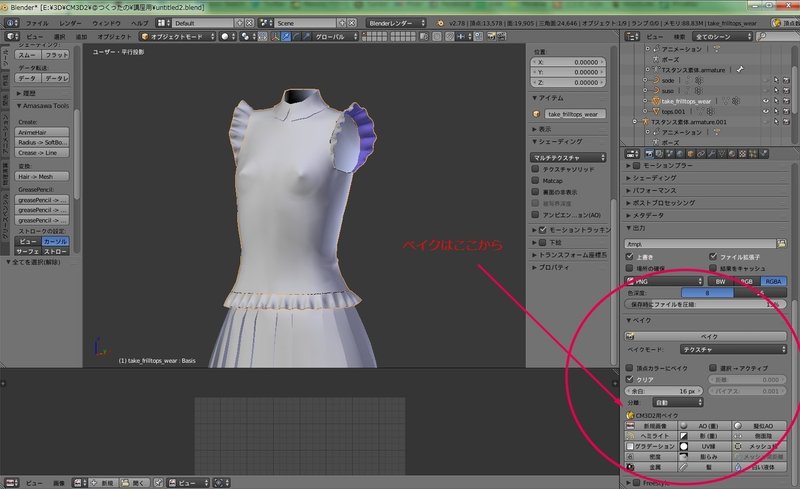
Task: Click the 擬似AO bake button
Action: pyautogui.click(x=759, y=426)
